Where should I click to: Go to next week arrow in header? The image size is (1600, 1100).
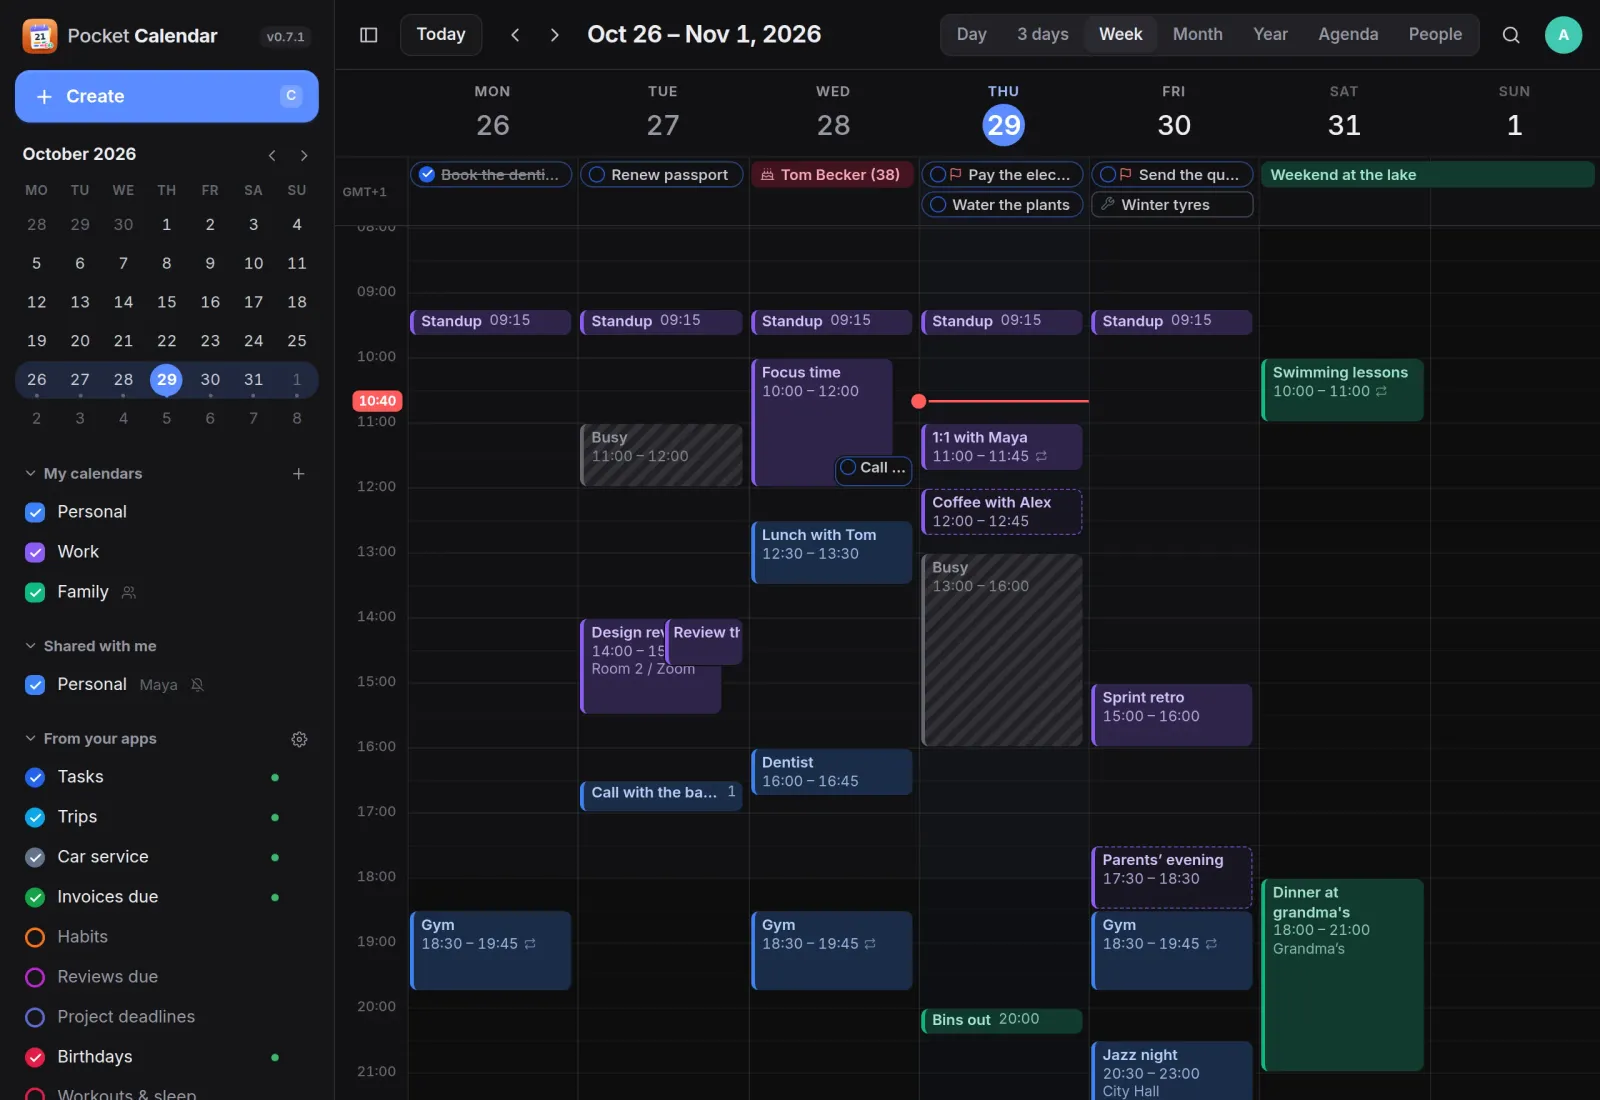(554, 35)
